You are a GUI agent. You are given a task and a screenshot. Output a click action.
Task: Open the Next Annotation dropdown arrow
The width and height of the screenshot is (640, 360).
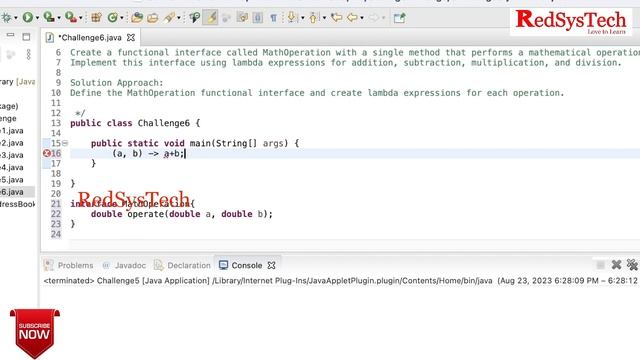coord(302,18)
